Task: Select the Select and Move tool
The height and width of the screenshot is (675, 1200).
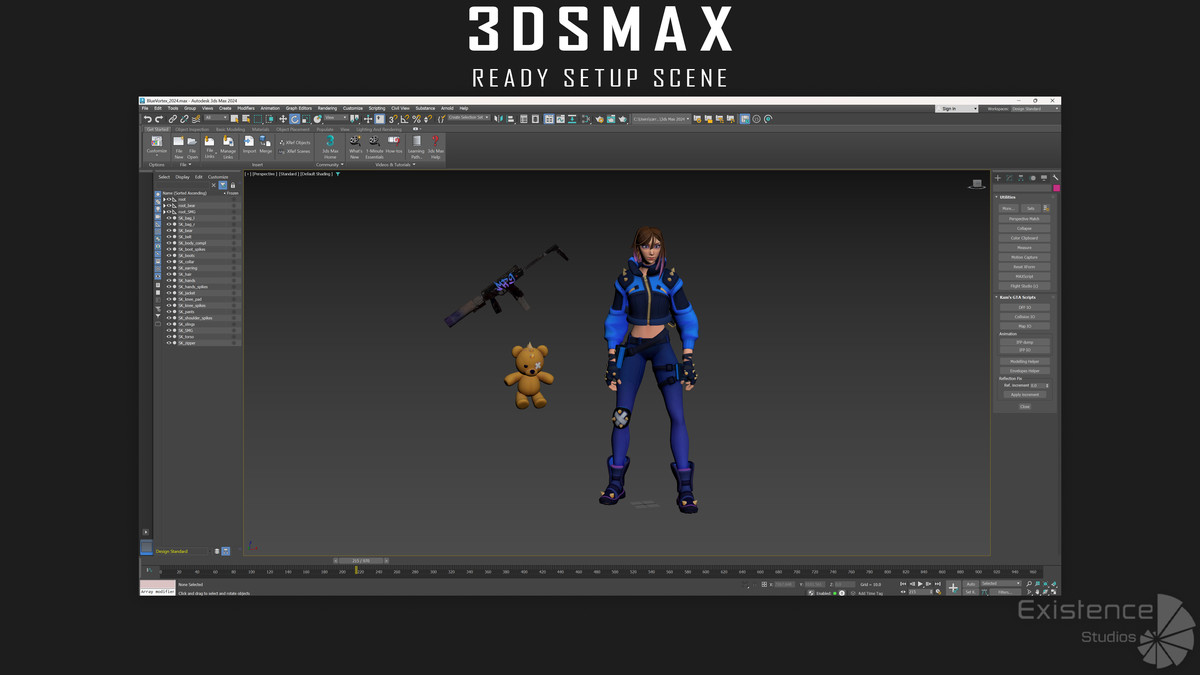Action: pyautogui.click(x=284, y=119)
